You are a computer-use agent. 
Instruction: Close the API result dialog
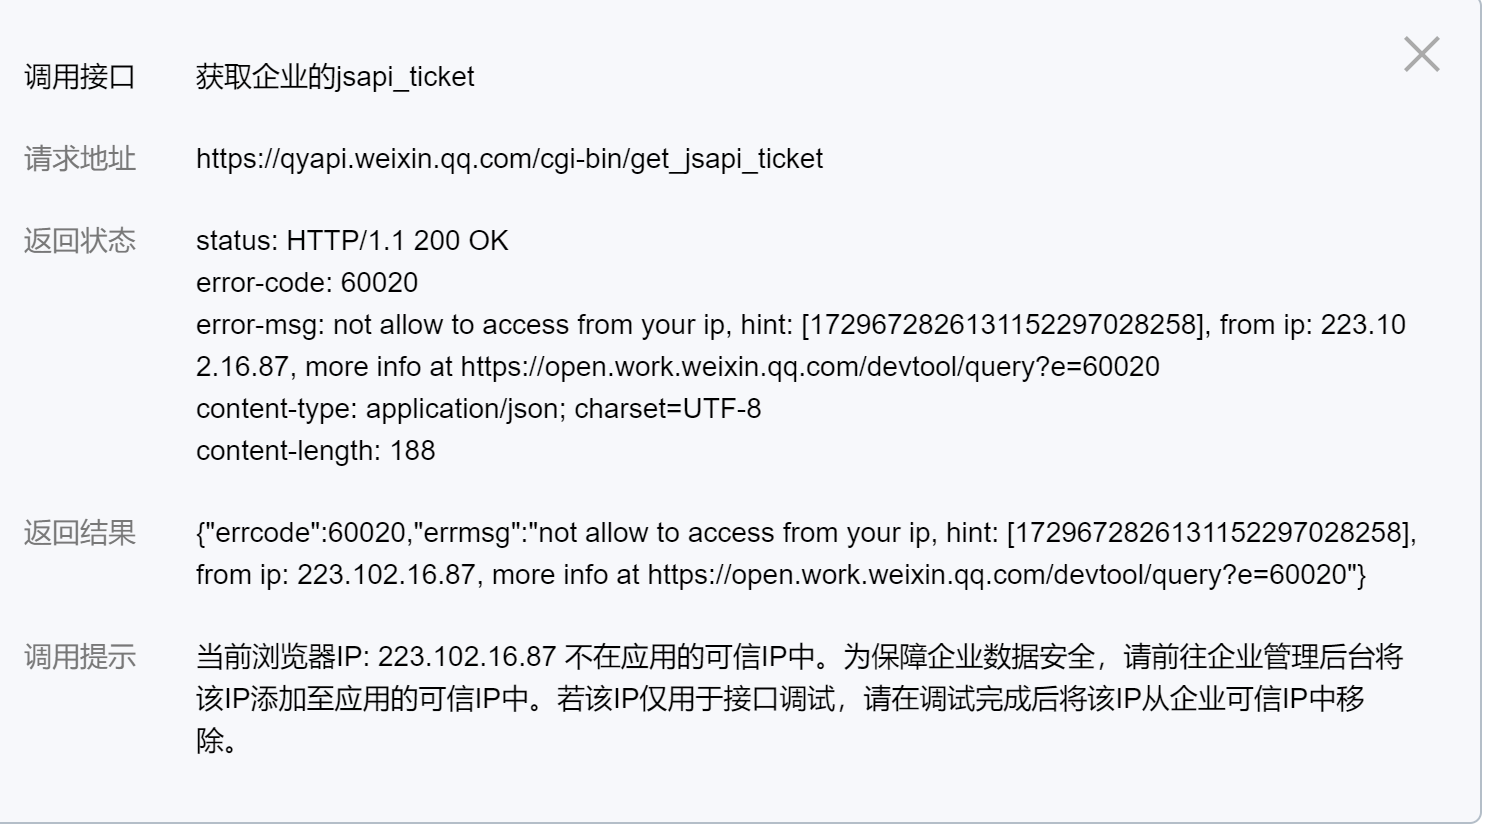click(x=1421, y=57)
